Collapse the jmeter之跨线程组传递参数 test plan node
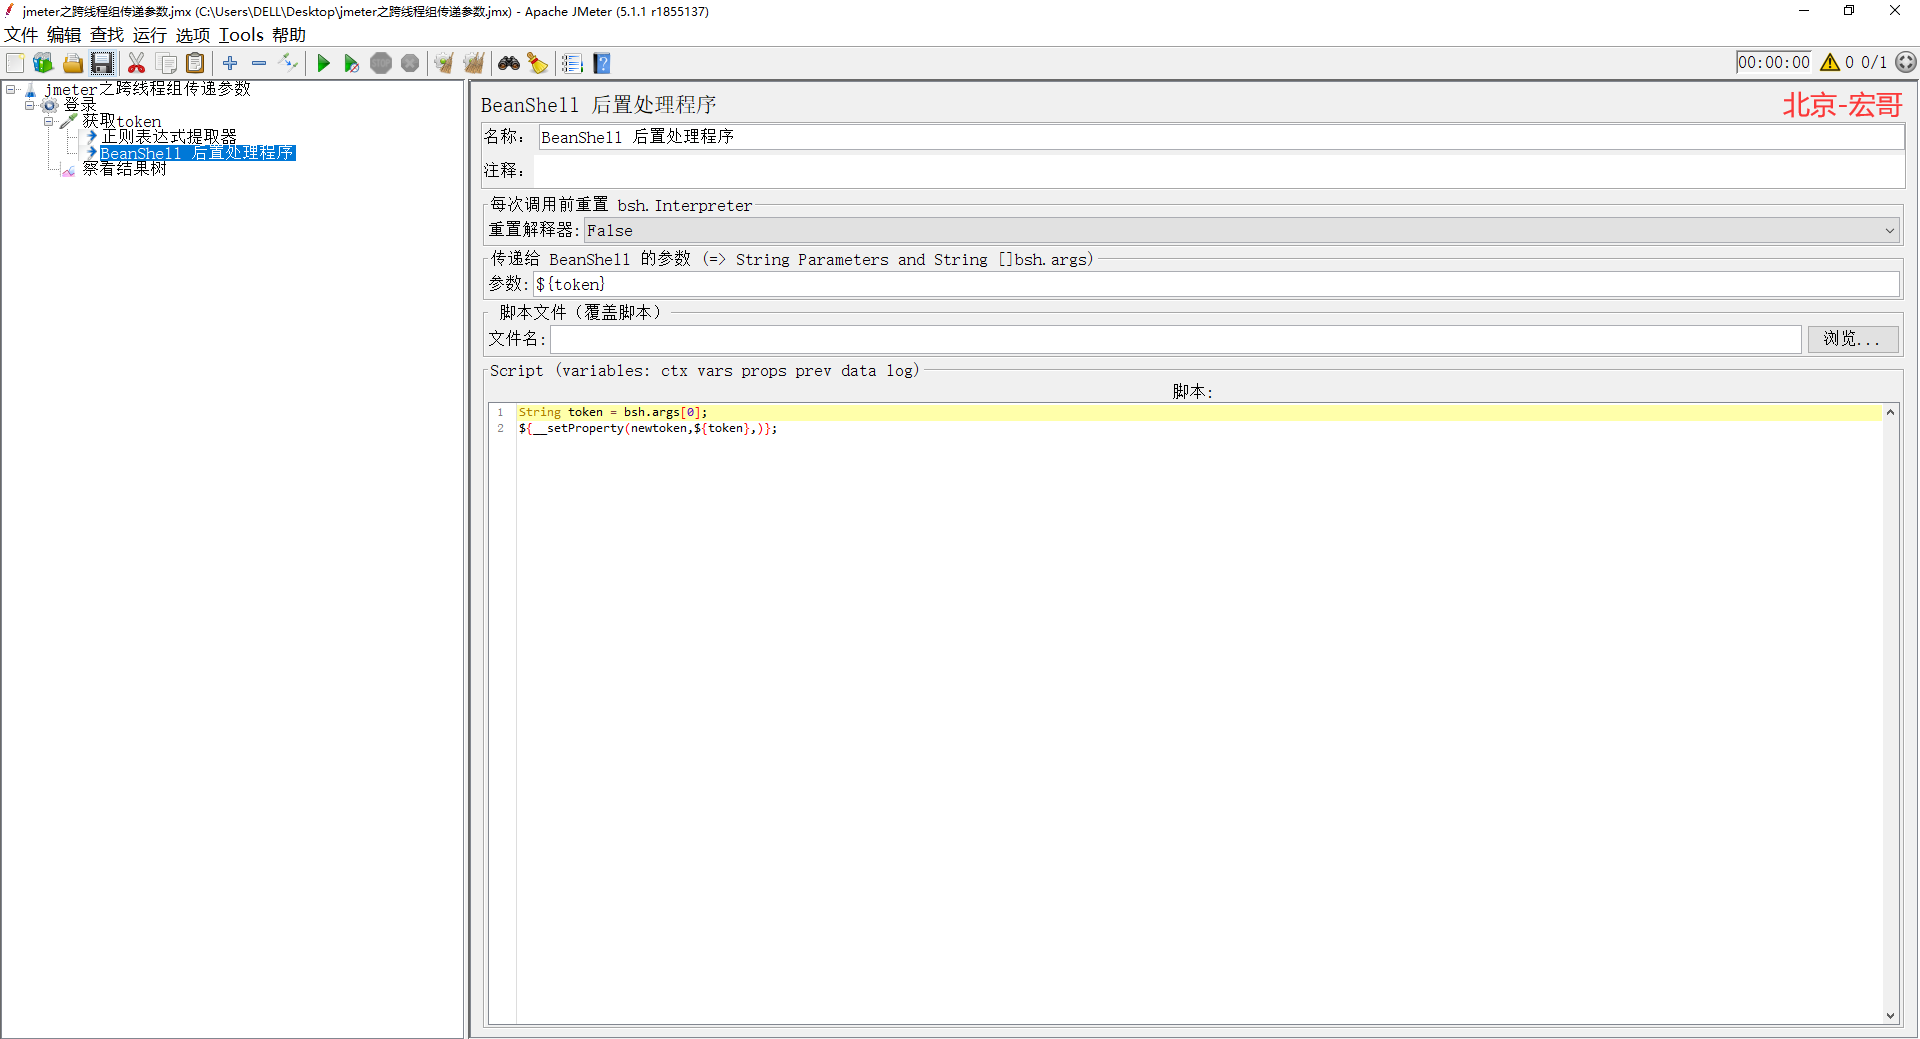1920x1039 pixels. coord(11,89)
